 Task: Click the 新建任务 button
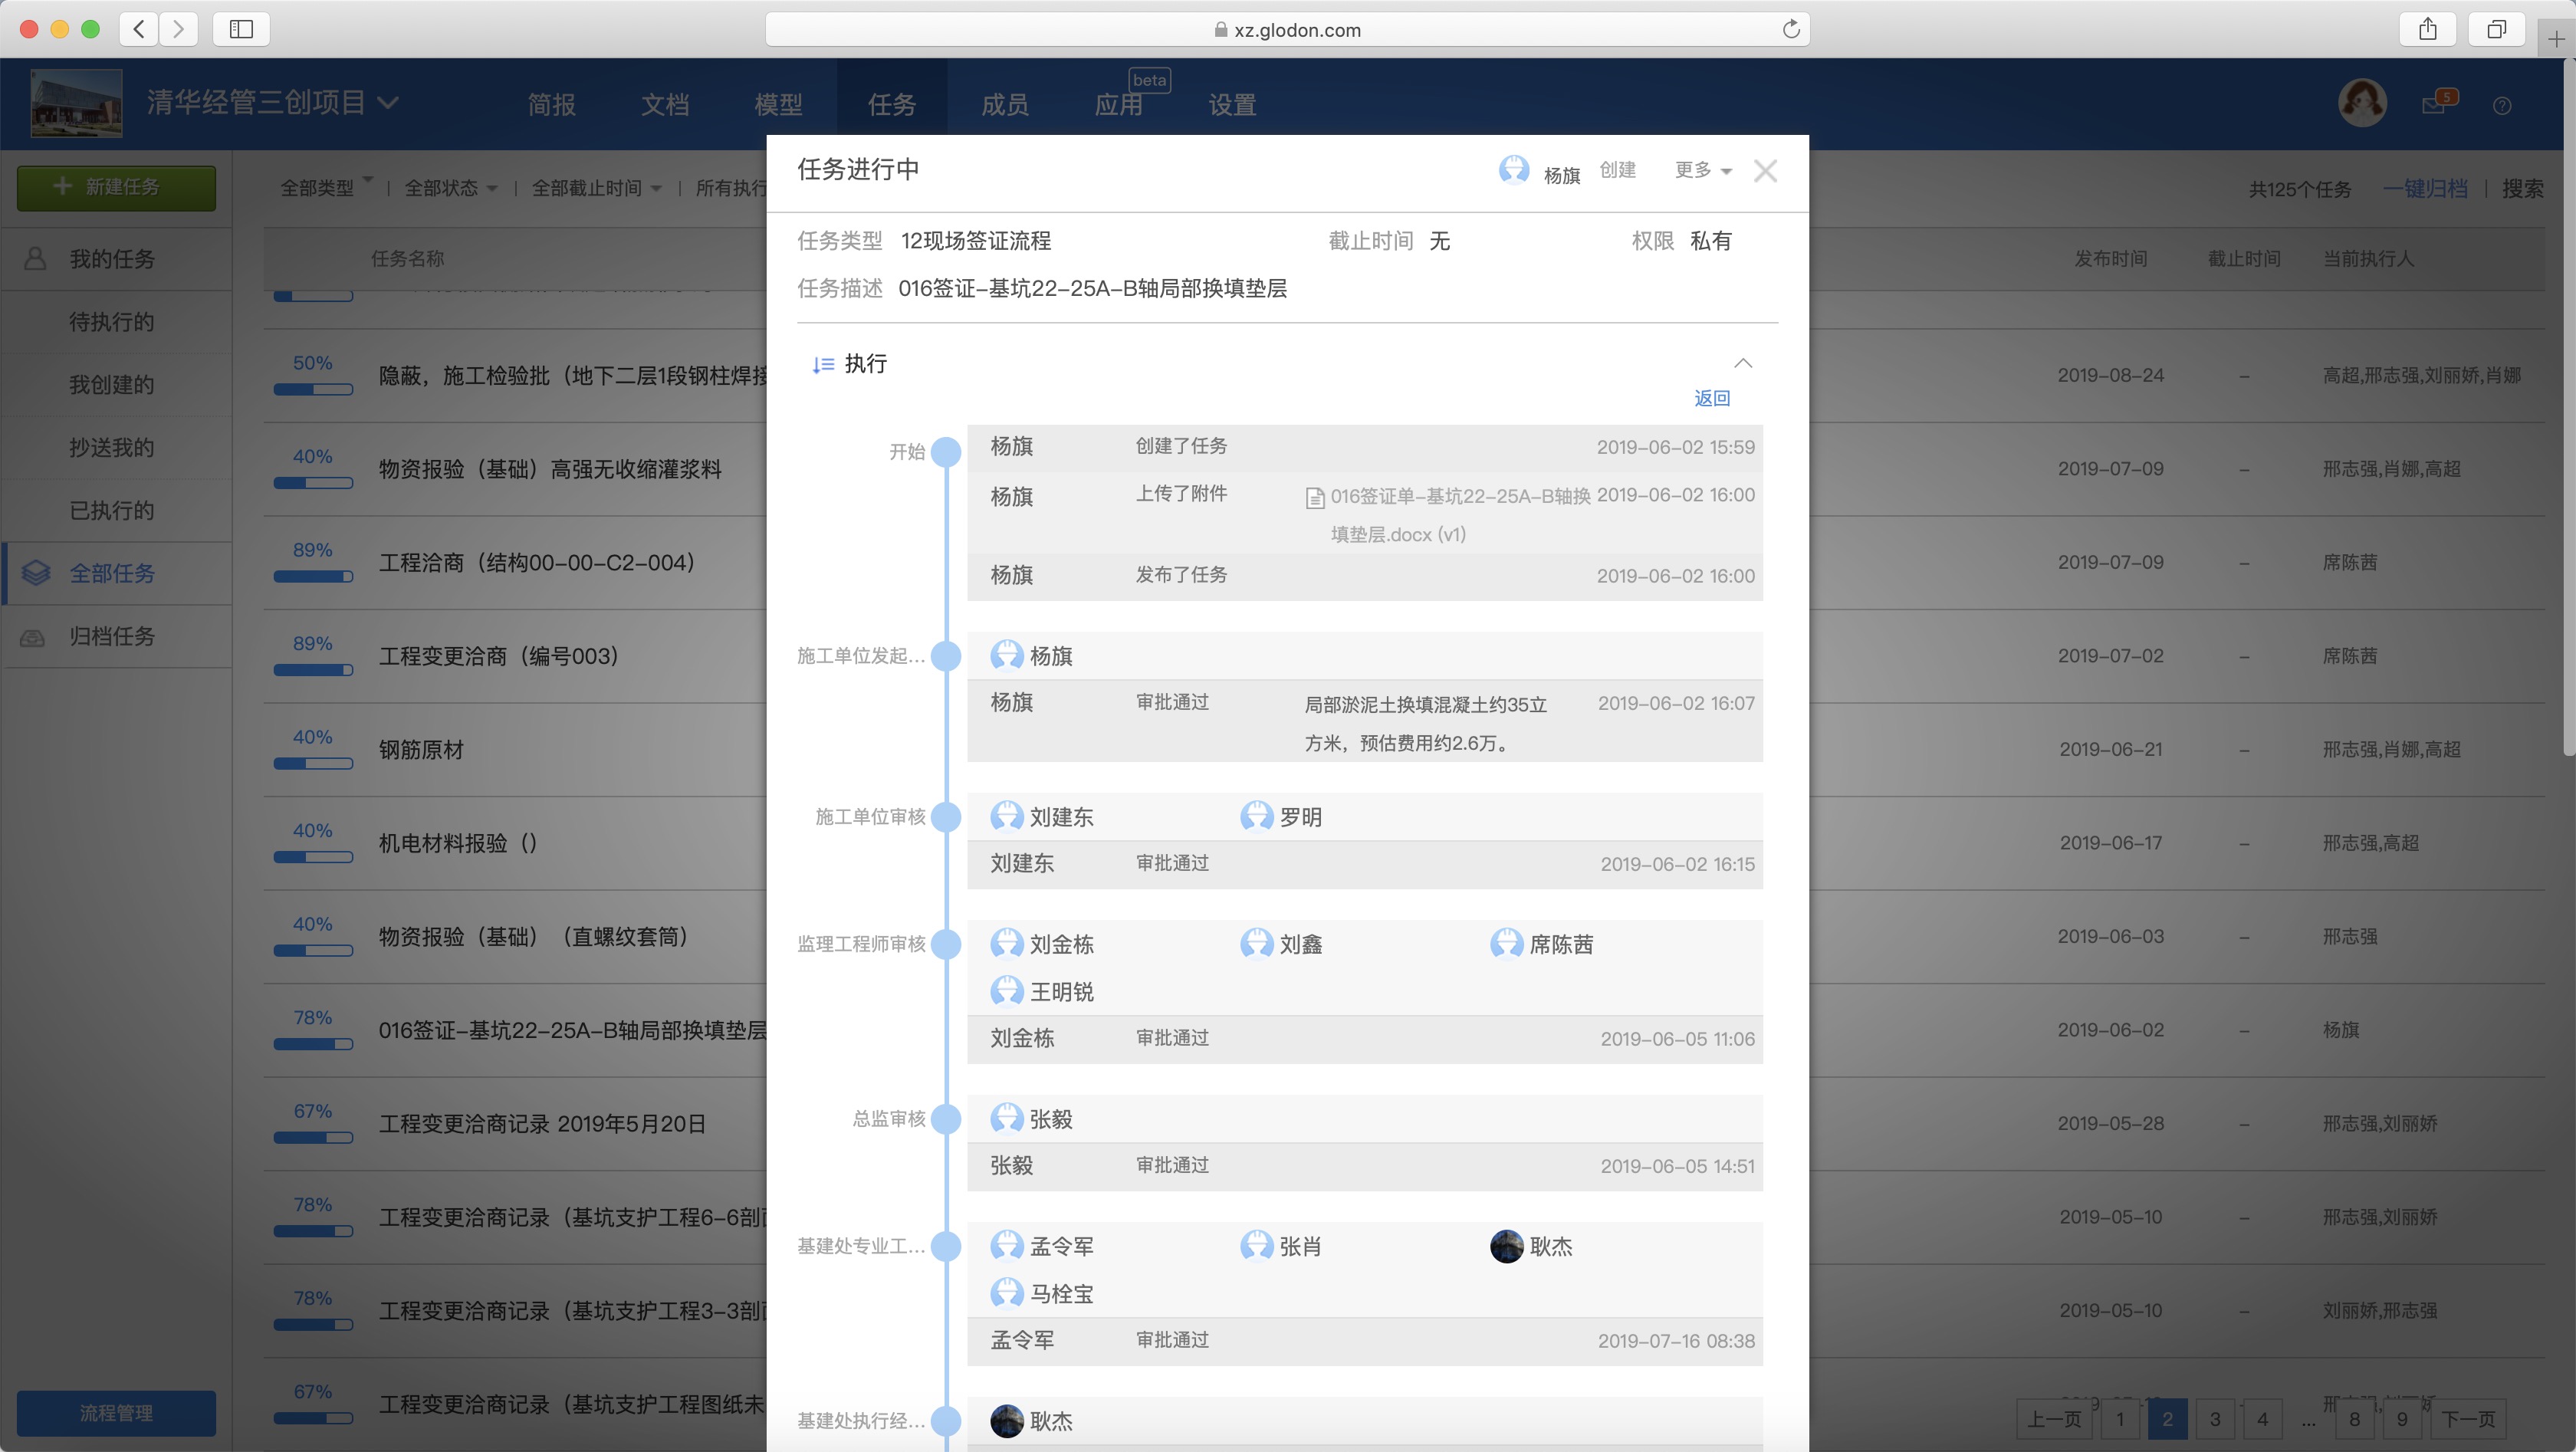point(115,187)
